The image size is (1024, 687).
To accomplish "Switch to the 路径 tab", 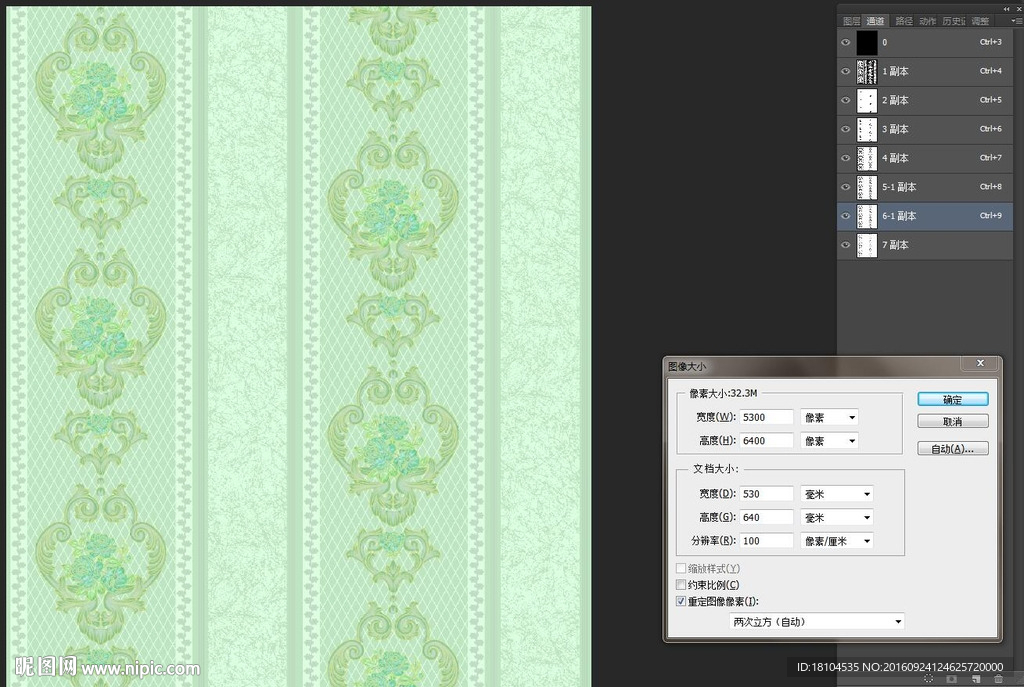I will 904,21.
